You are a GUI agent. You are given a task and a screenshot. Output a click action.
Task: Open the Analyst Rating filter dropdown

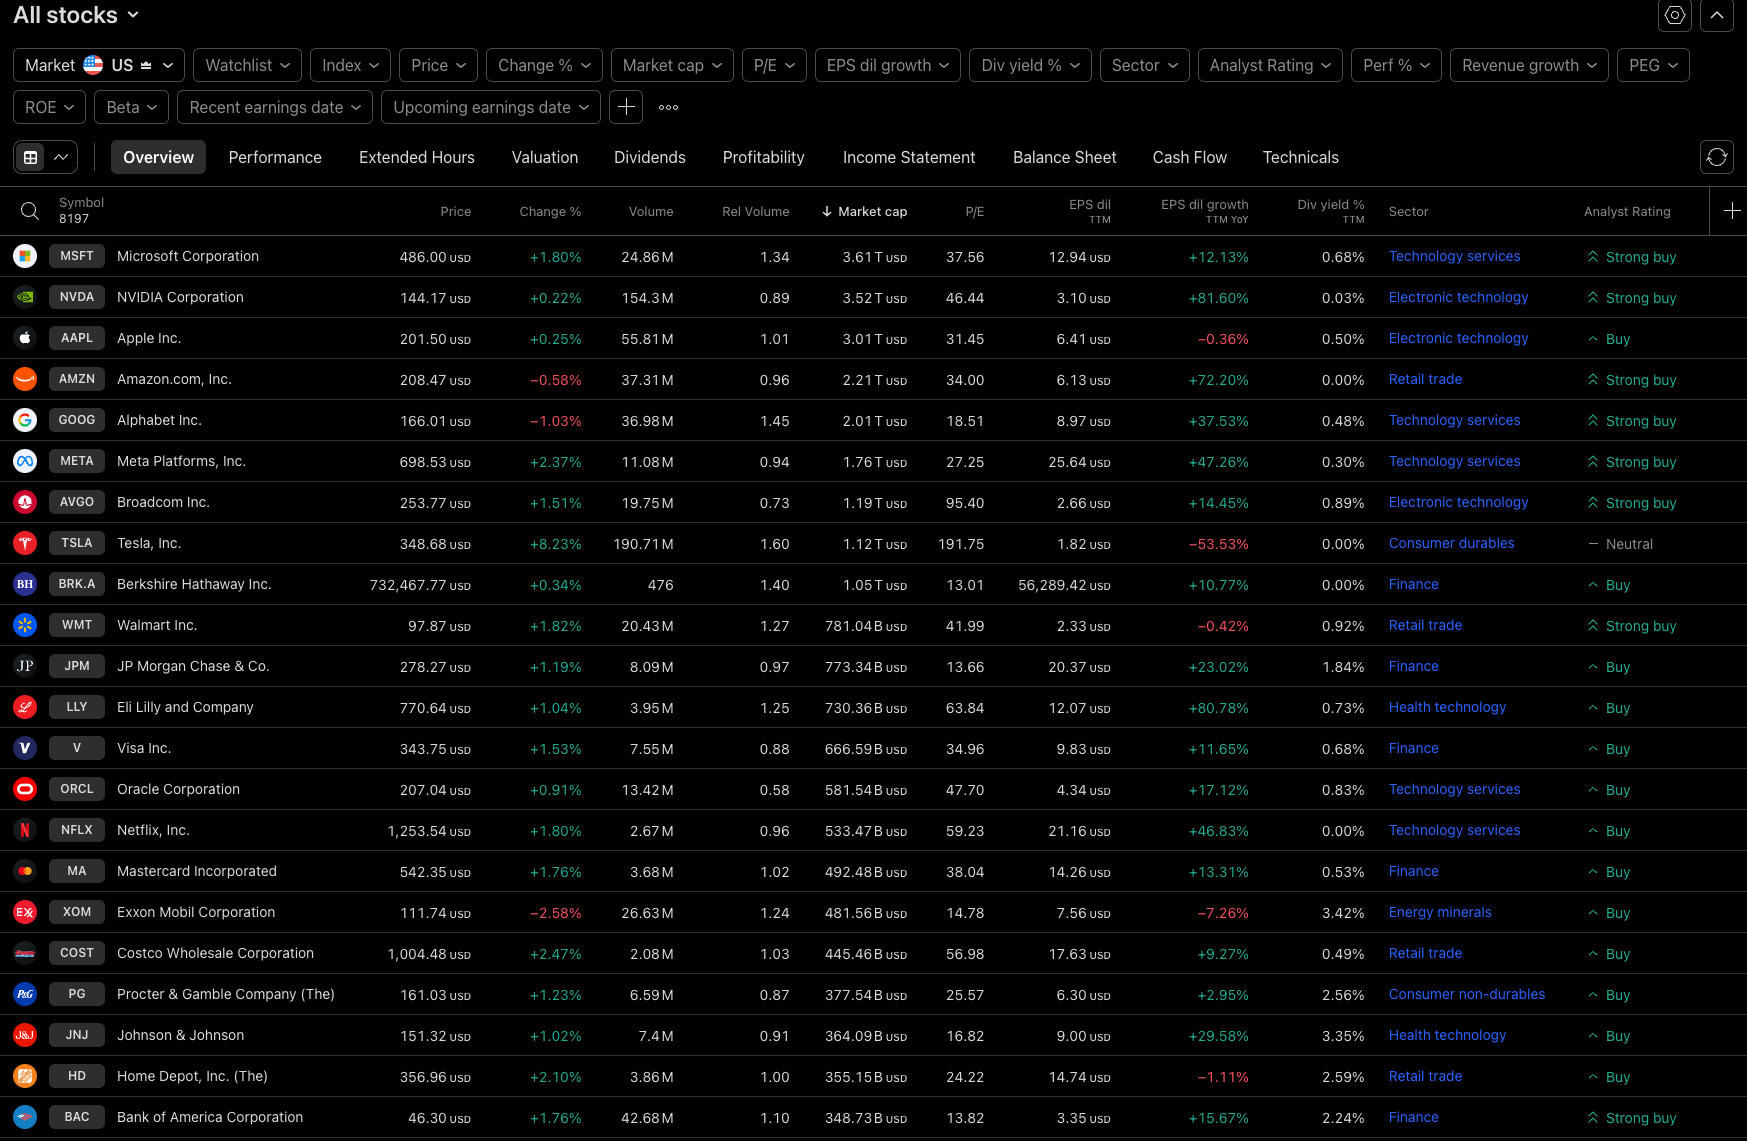[1270, 65]
